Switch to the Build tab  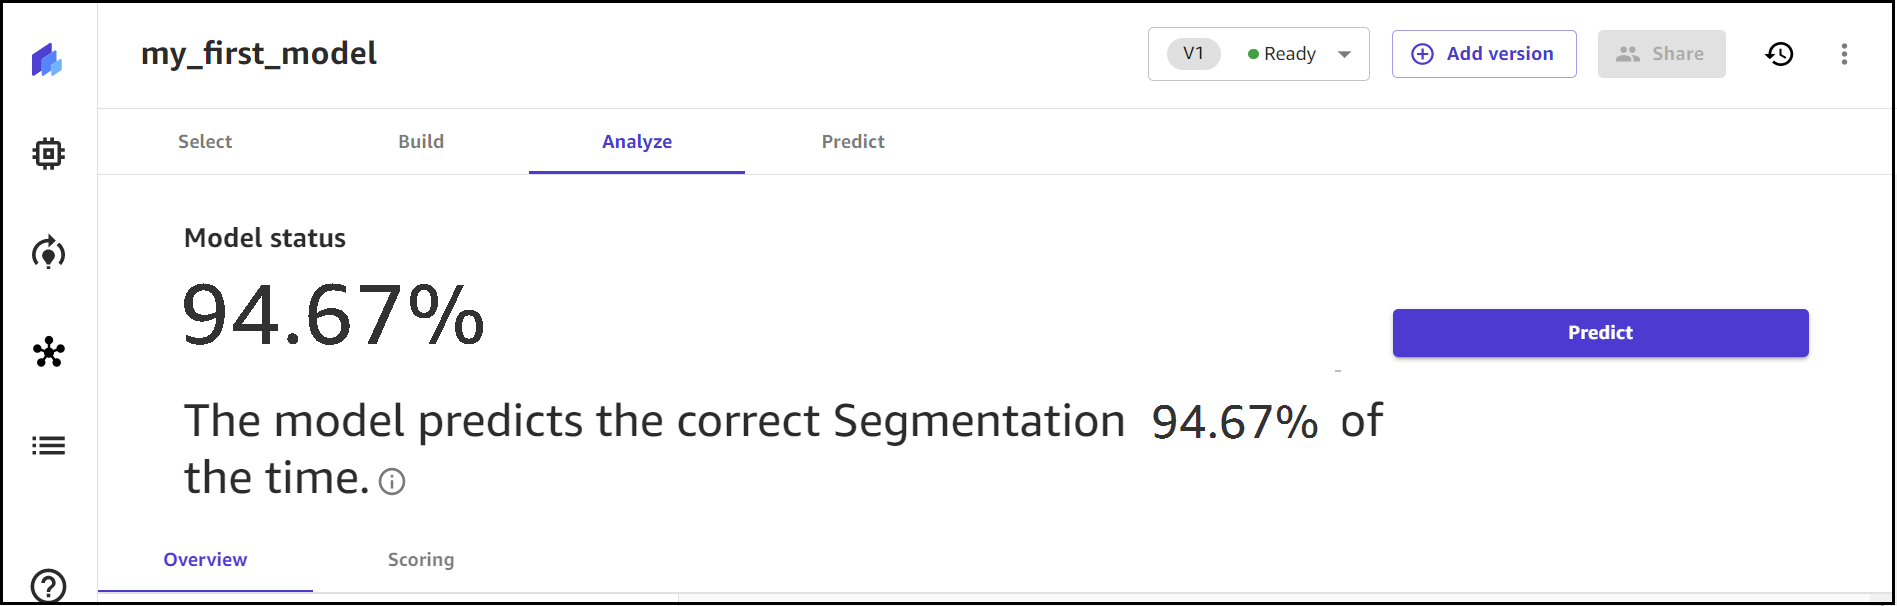[x=421, y=142]
